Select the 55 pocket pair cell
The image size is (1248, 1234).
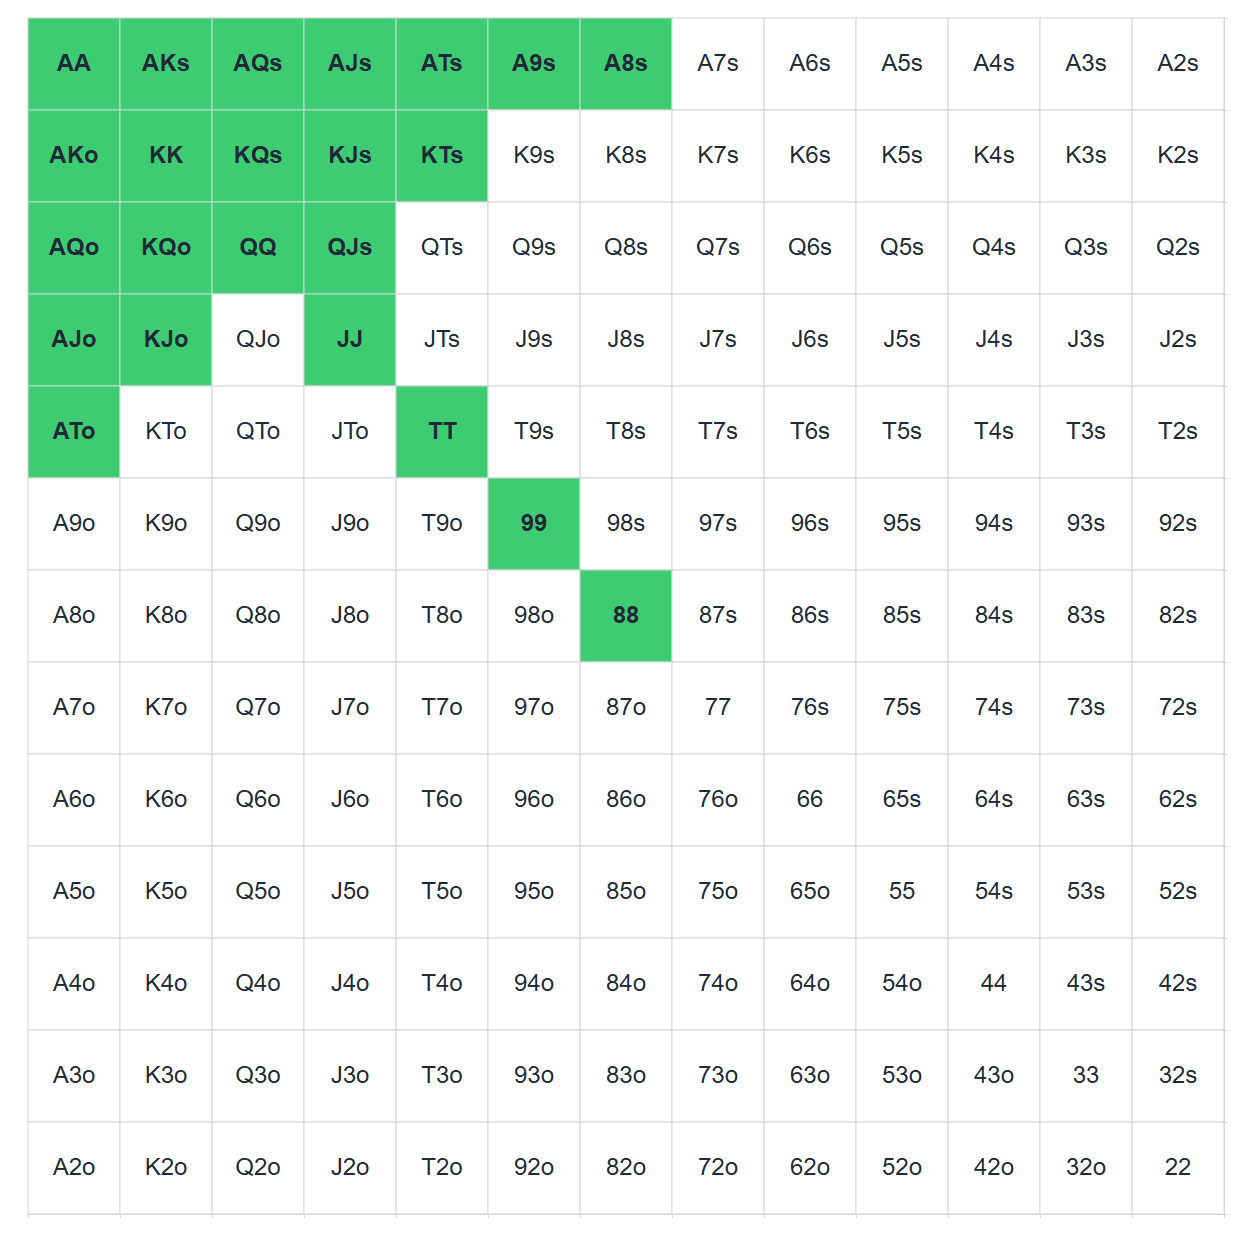(902, 892)
